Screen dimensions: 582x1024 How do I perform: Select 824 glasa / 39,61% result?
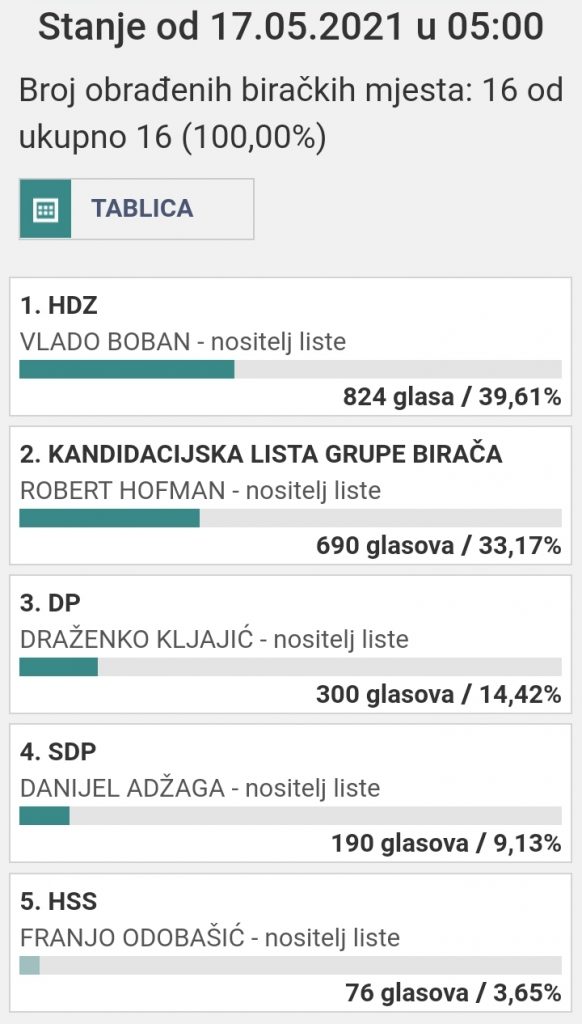click(x=452, y=397)
